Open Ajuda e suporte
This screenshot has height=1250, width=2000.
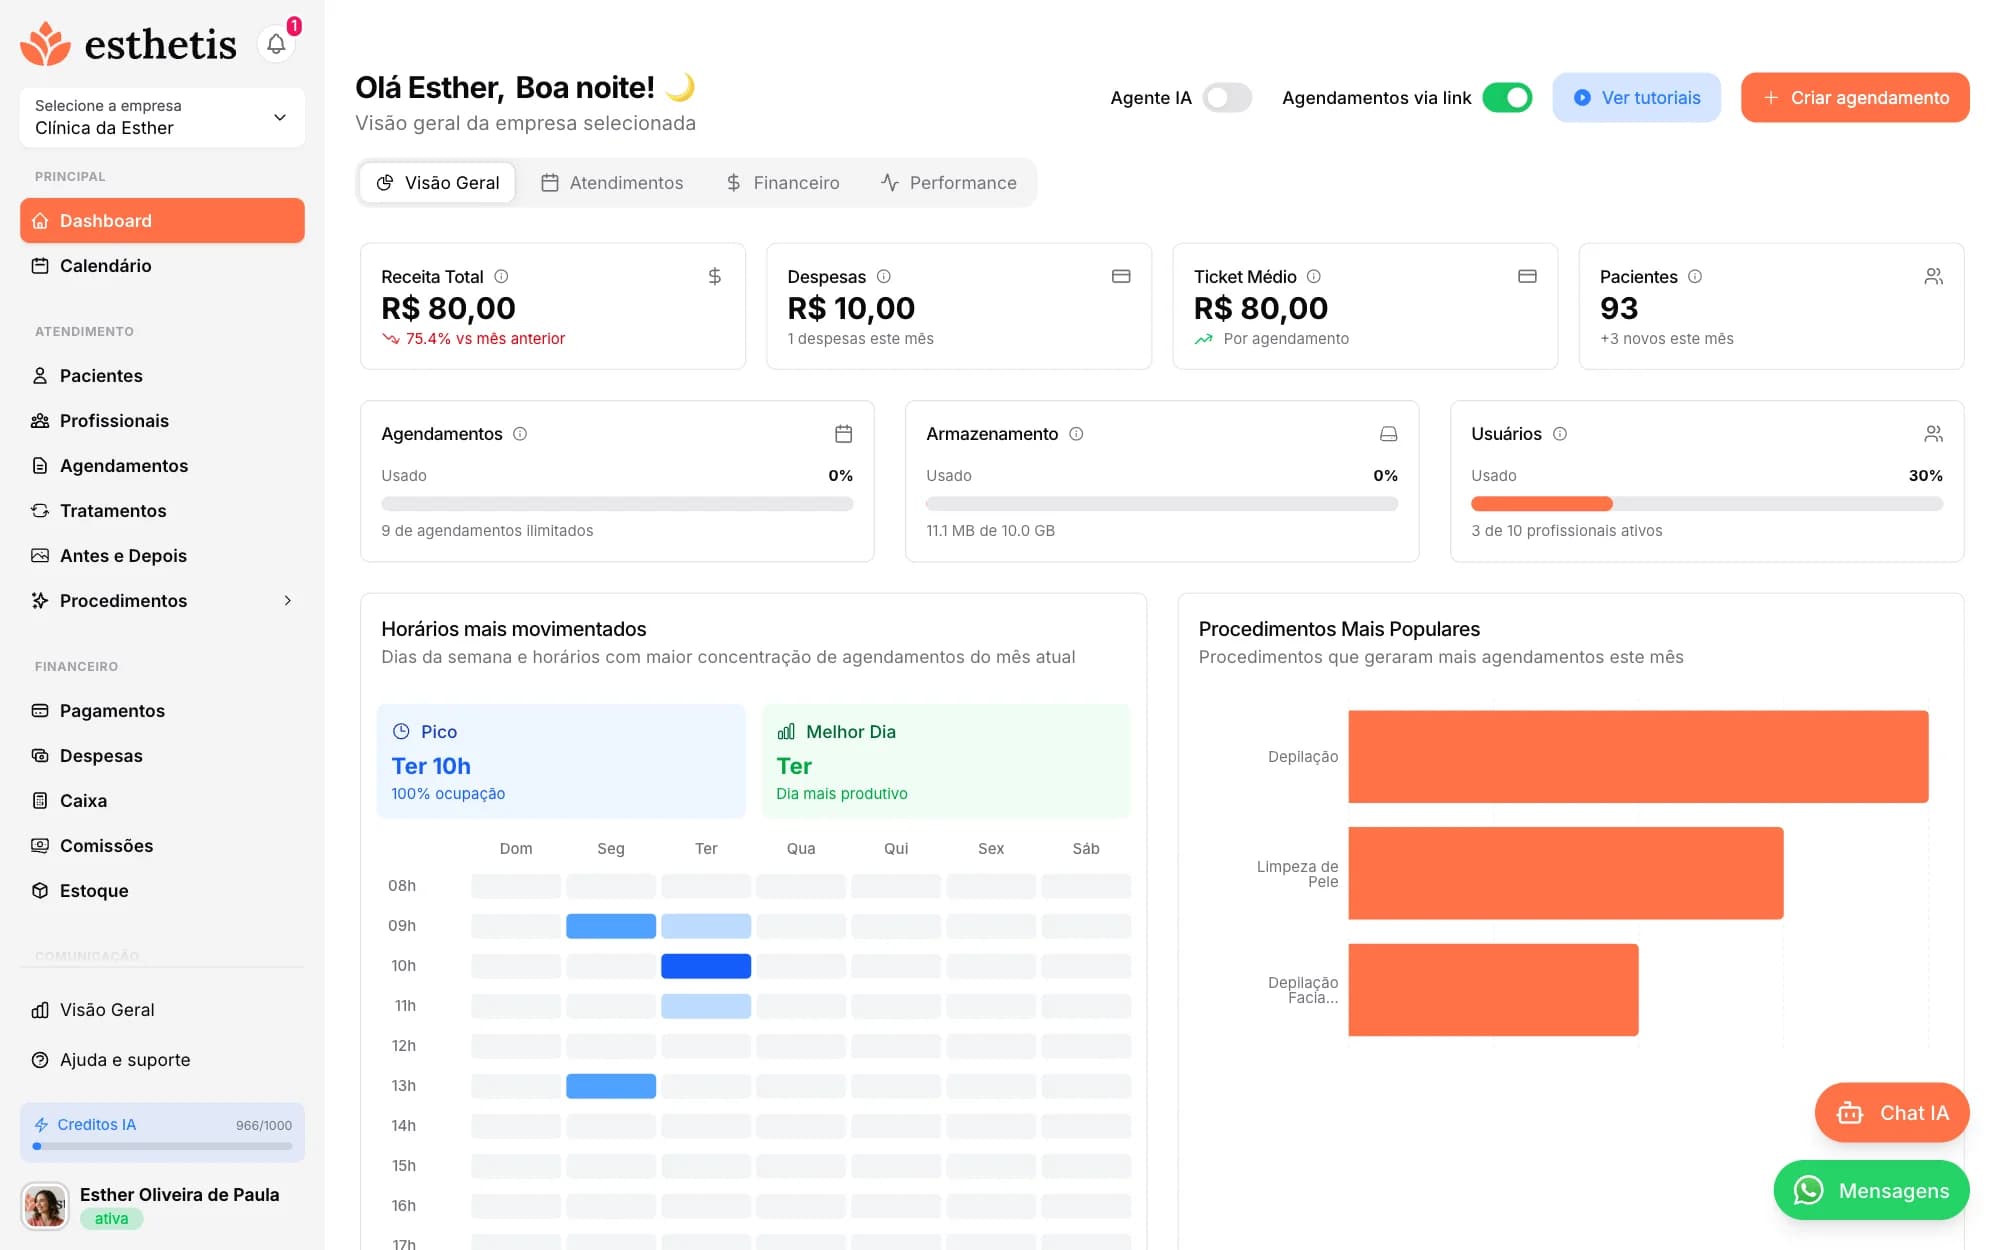click(162, 1060)
